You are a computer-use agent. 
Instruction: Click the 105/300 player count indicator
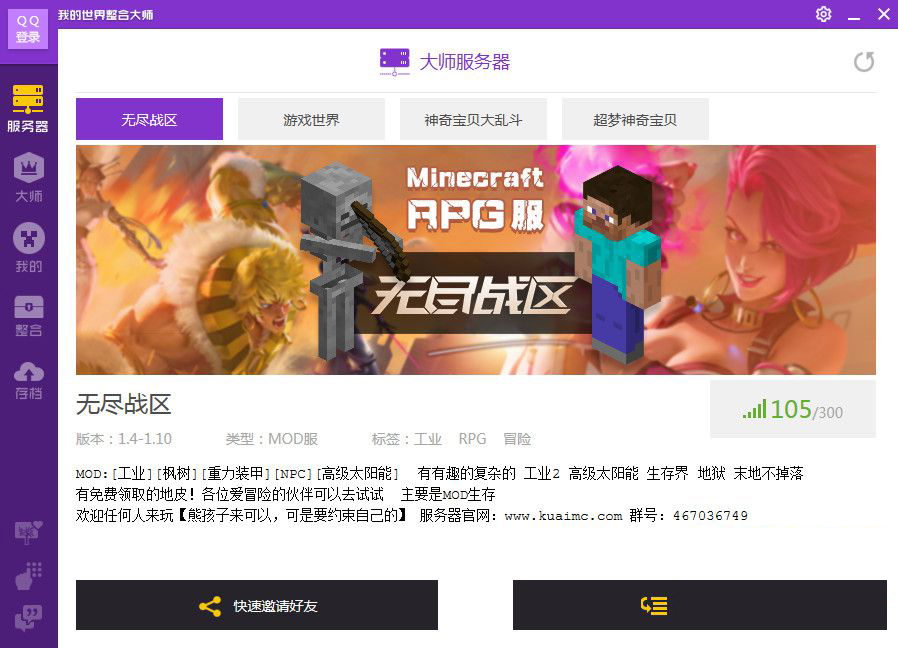793,409
